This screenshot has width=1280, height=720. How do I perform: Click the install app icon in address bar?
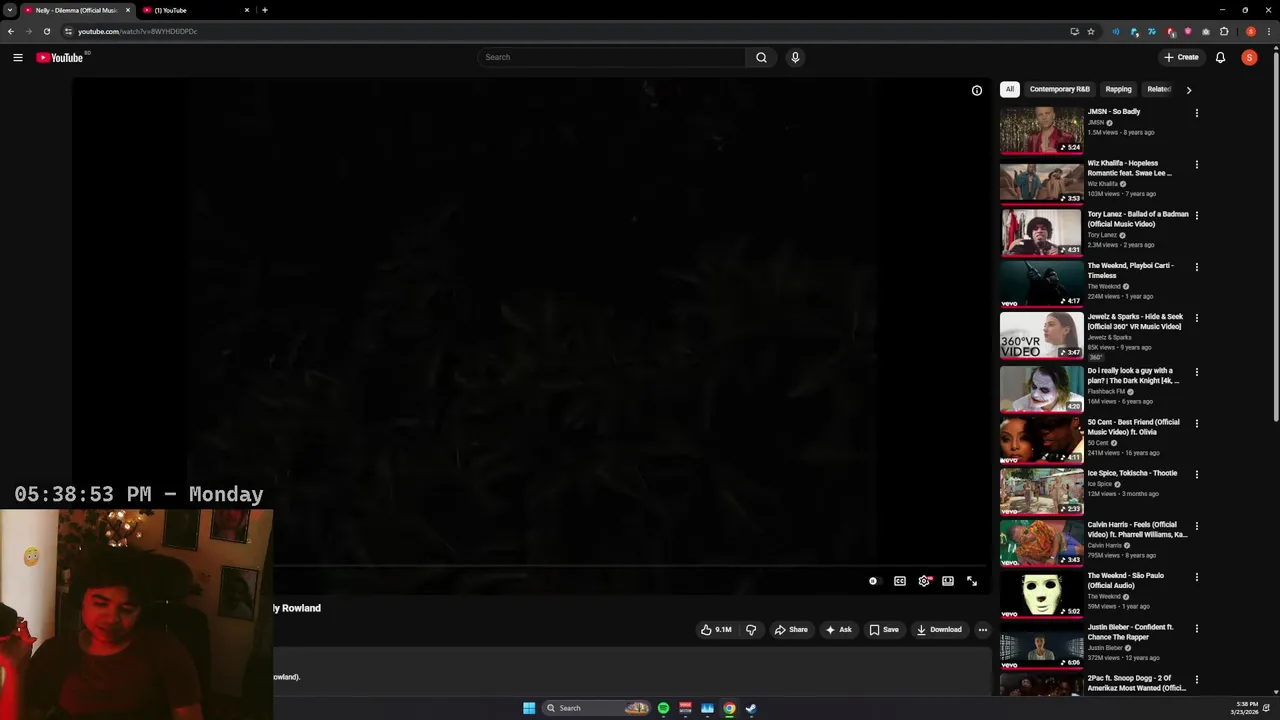coord(1075,31)
